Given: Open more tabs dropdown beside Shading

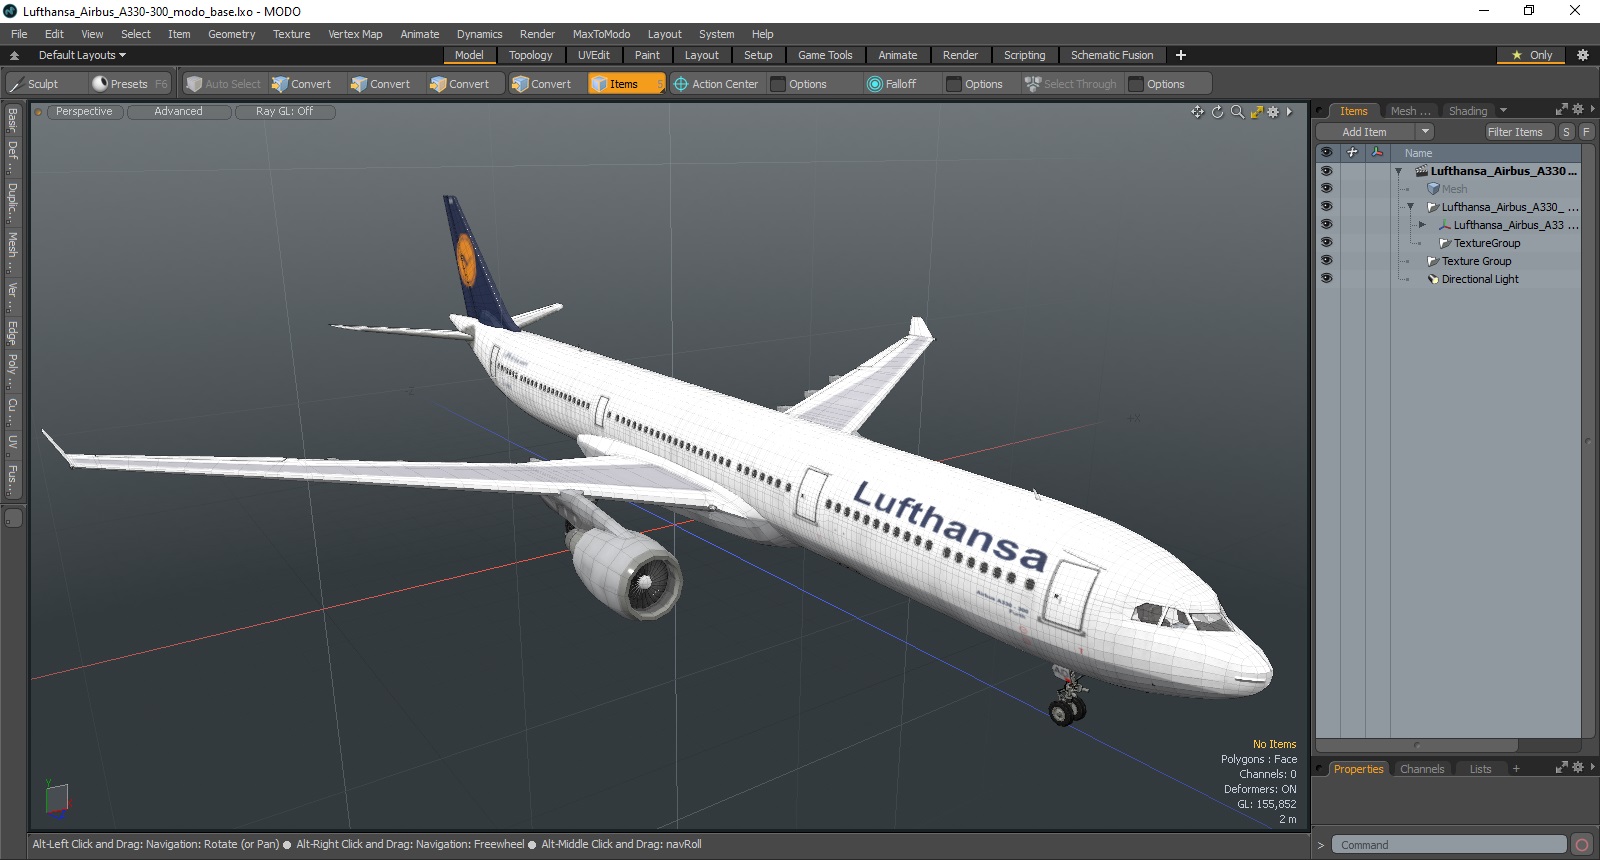Looking at the screenshot, I should tap(1503, 111).
